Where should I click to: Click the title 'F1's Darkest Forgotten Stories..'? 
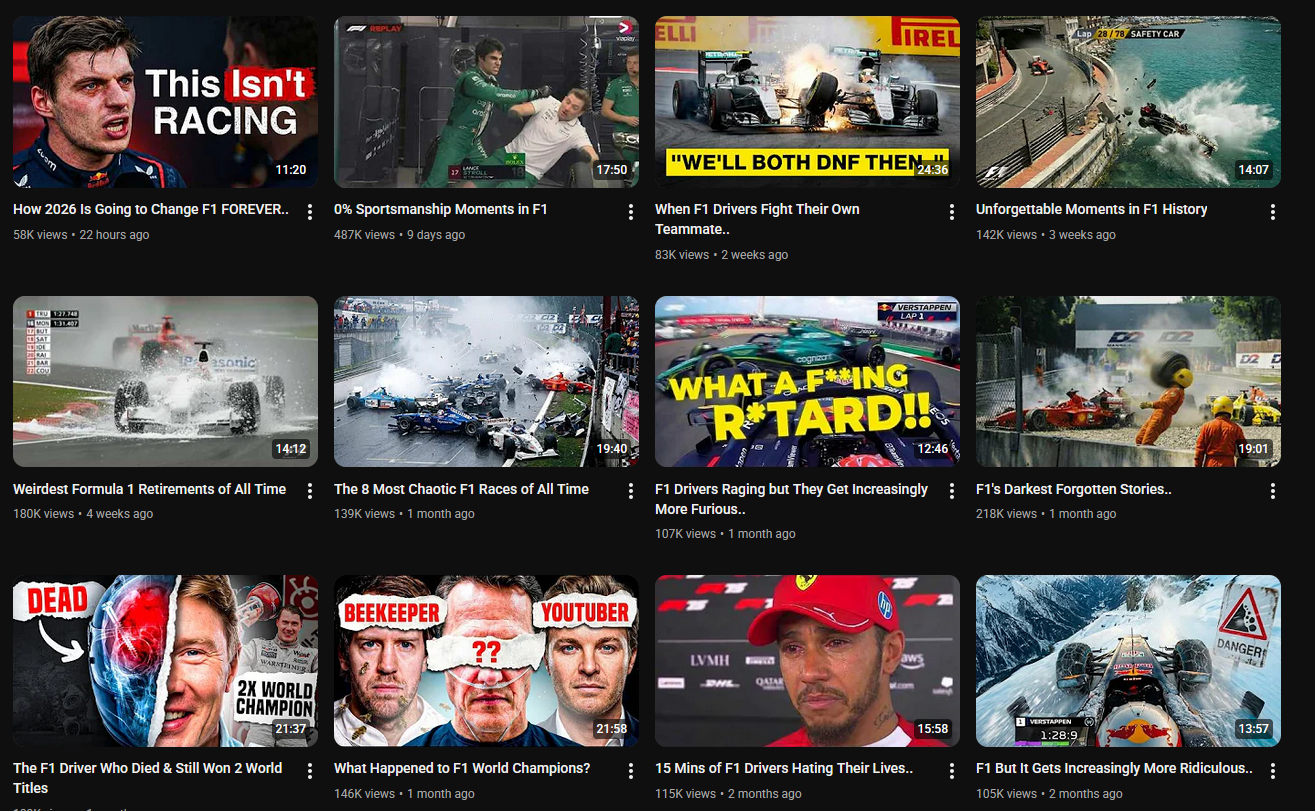tap(1074, 489)
